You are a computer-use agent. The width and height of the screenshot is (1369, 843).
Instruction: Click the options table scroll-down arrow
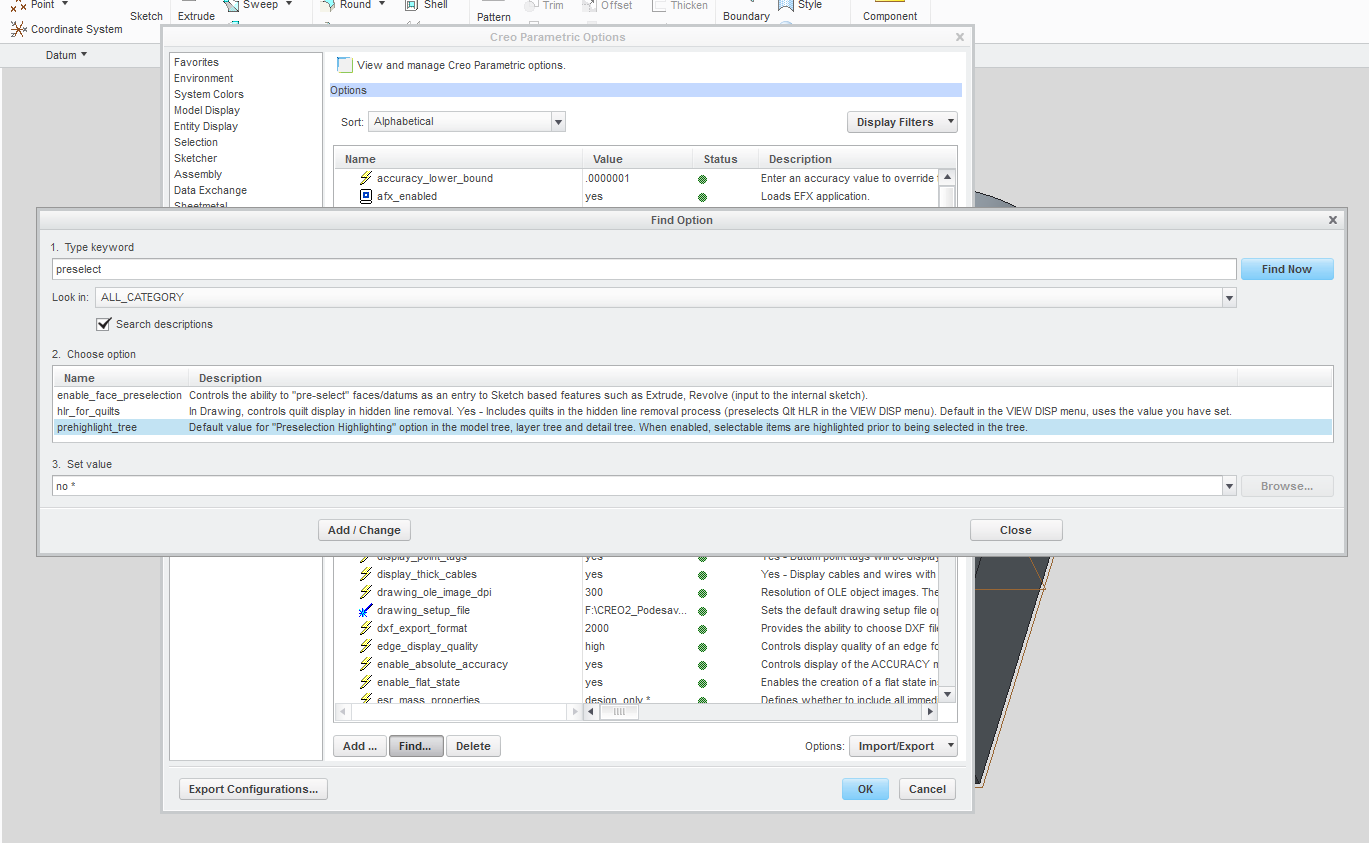tap(948, 694)
